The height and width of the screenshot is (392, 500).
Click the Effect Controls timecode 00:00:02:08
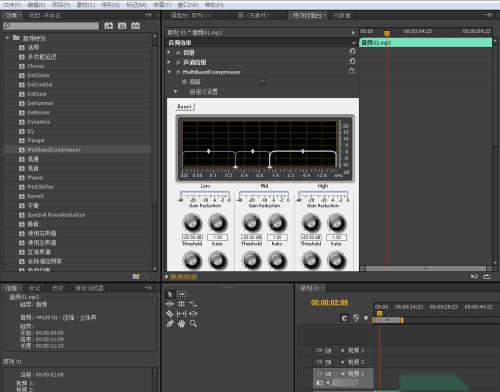pyautogui.click(x=184, y=277)
